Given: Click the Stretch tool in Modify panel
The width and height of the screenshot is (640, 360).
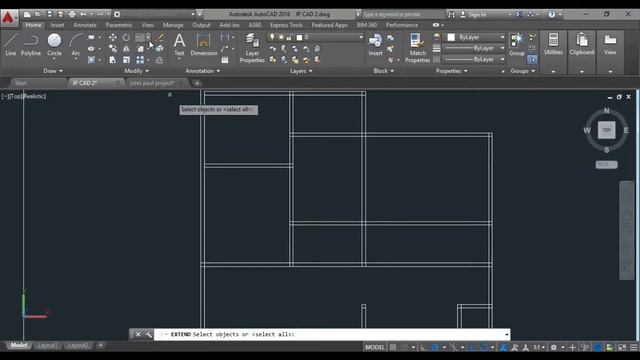Looking at the screenshot, I should (113, 60).
